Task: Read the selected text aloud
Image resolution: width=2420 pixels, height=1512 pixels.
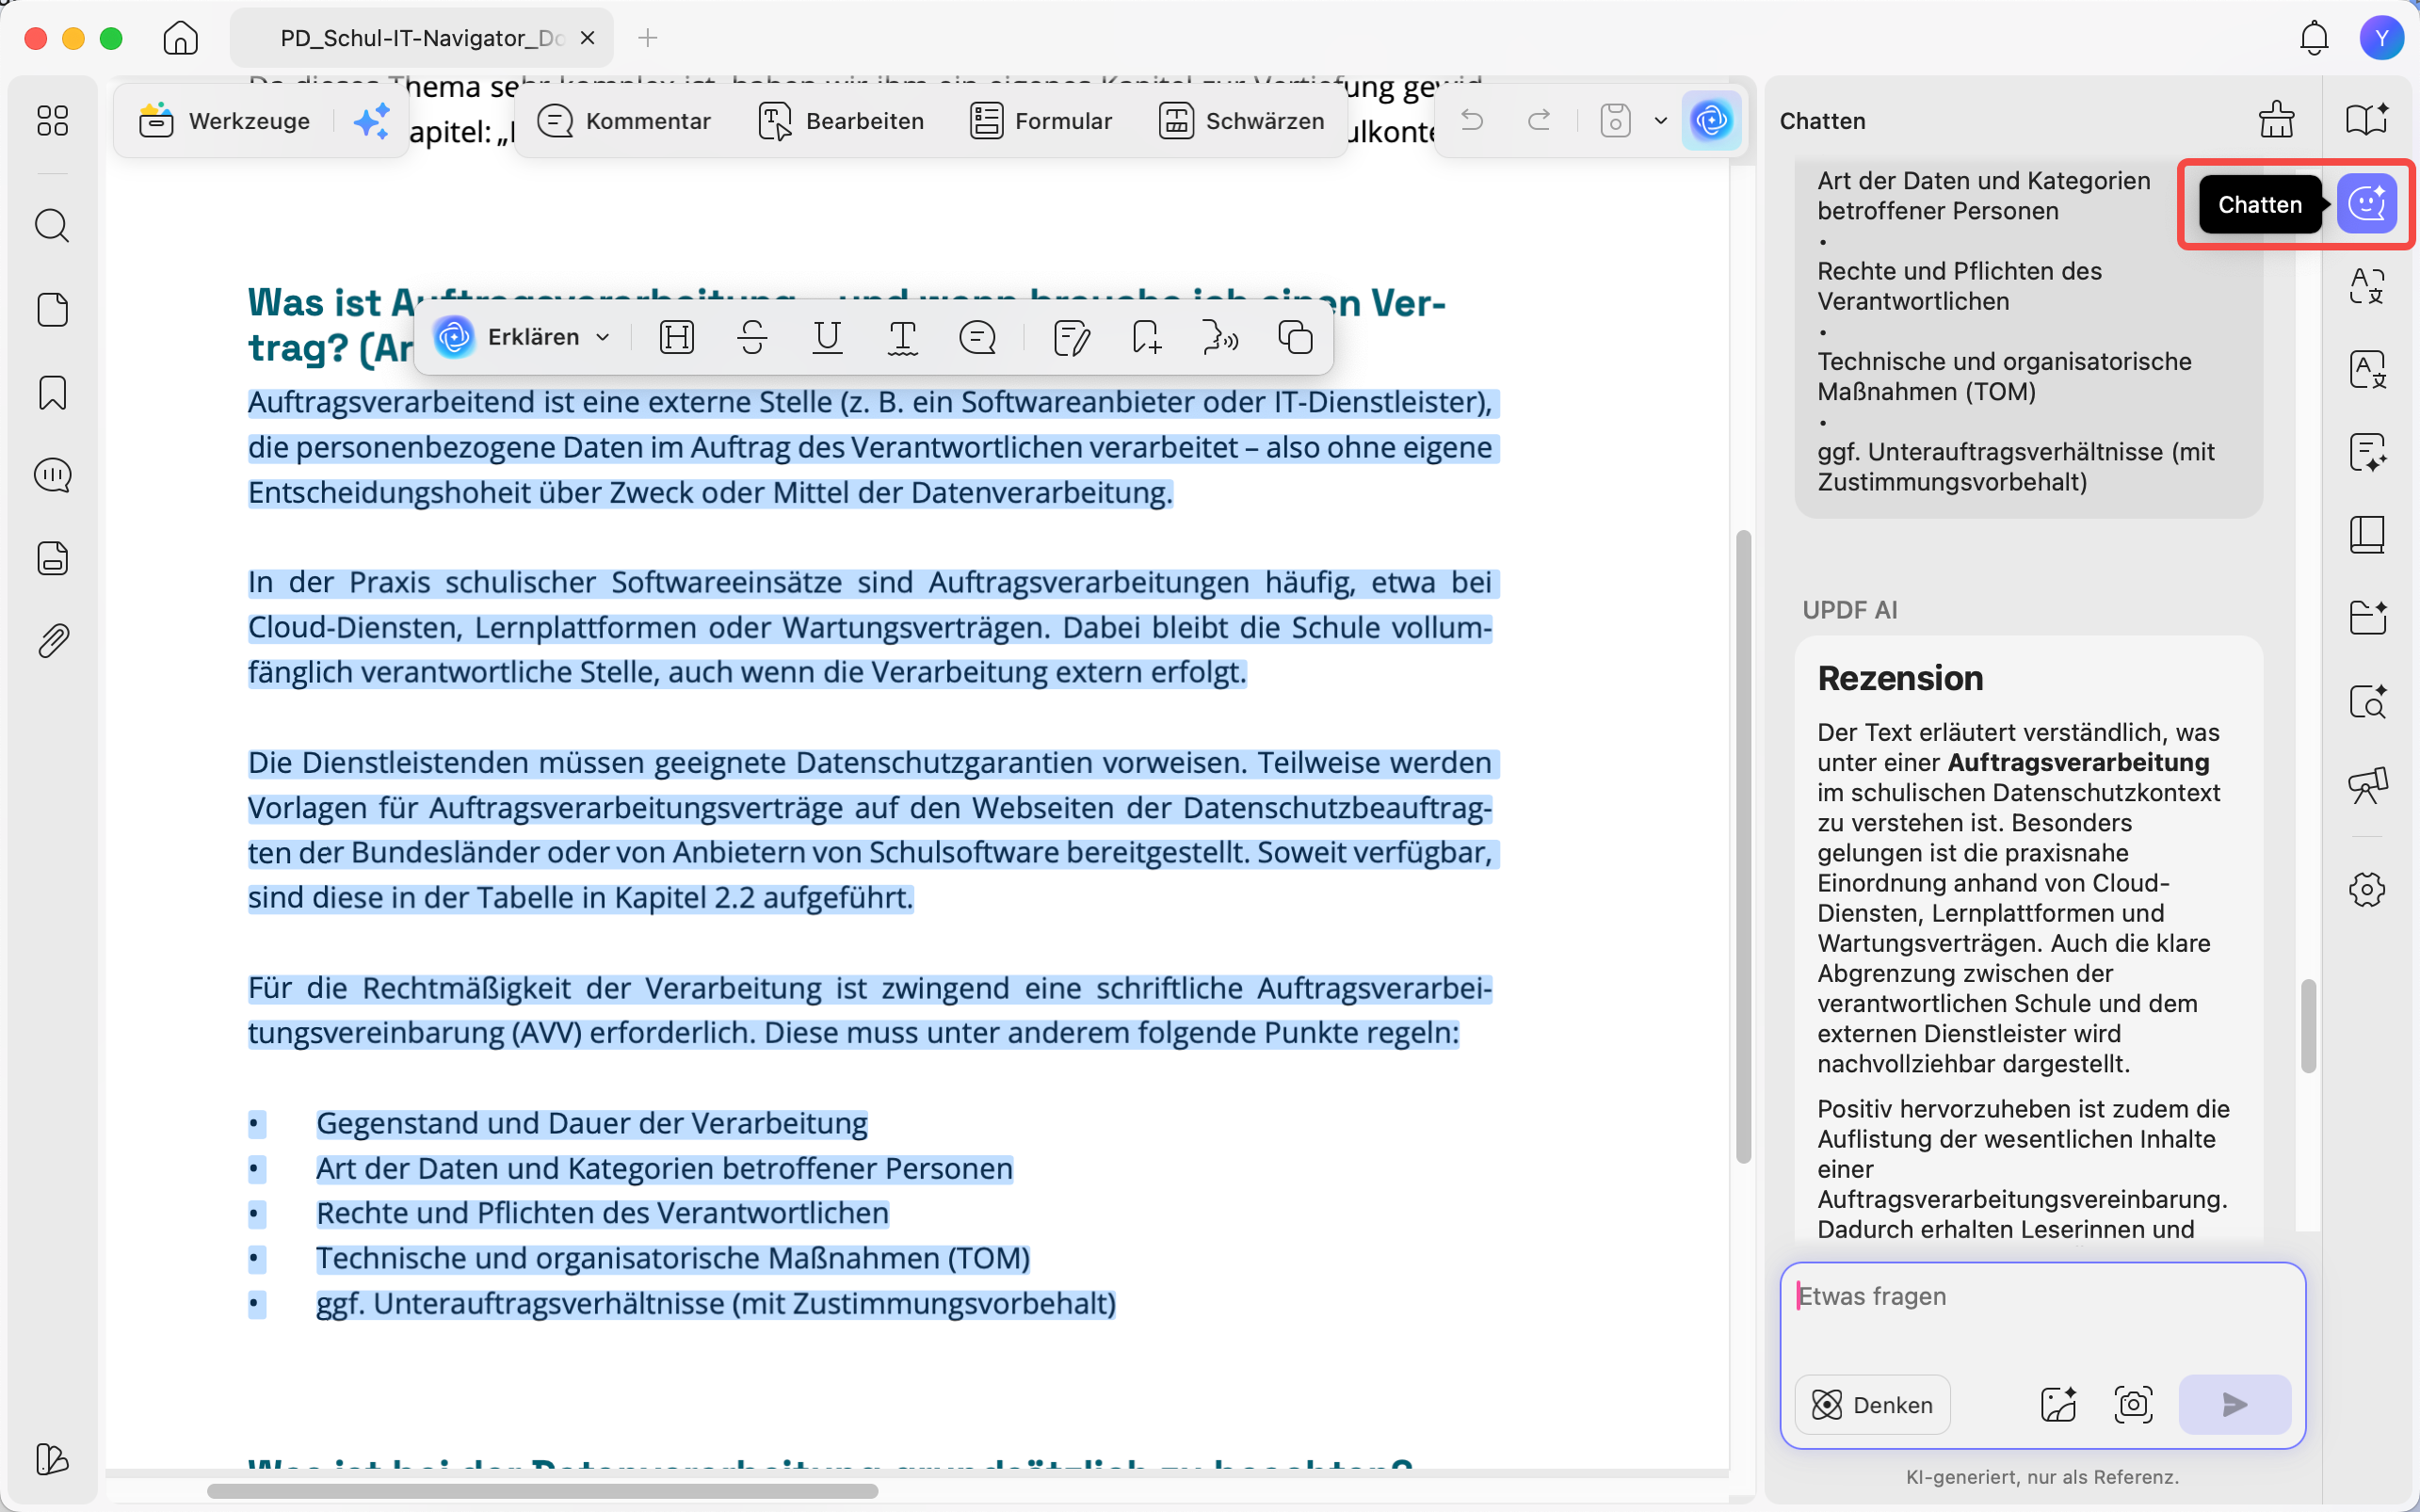Action: tap(1221, 338)
